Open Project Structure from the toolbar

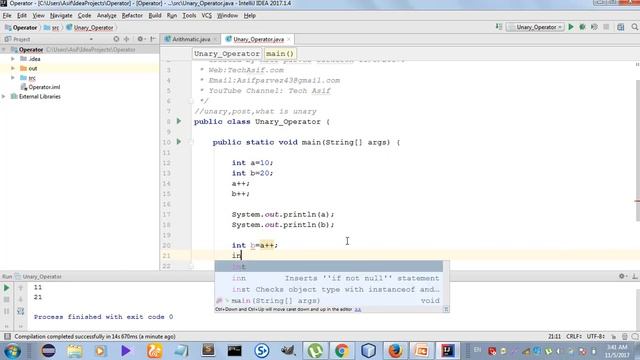pos(621,27)
